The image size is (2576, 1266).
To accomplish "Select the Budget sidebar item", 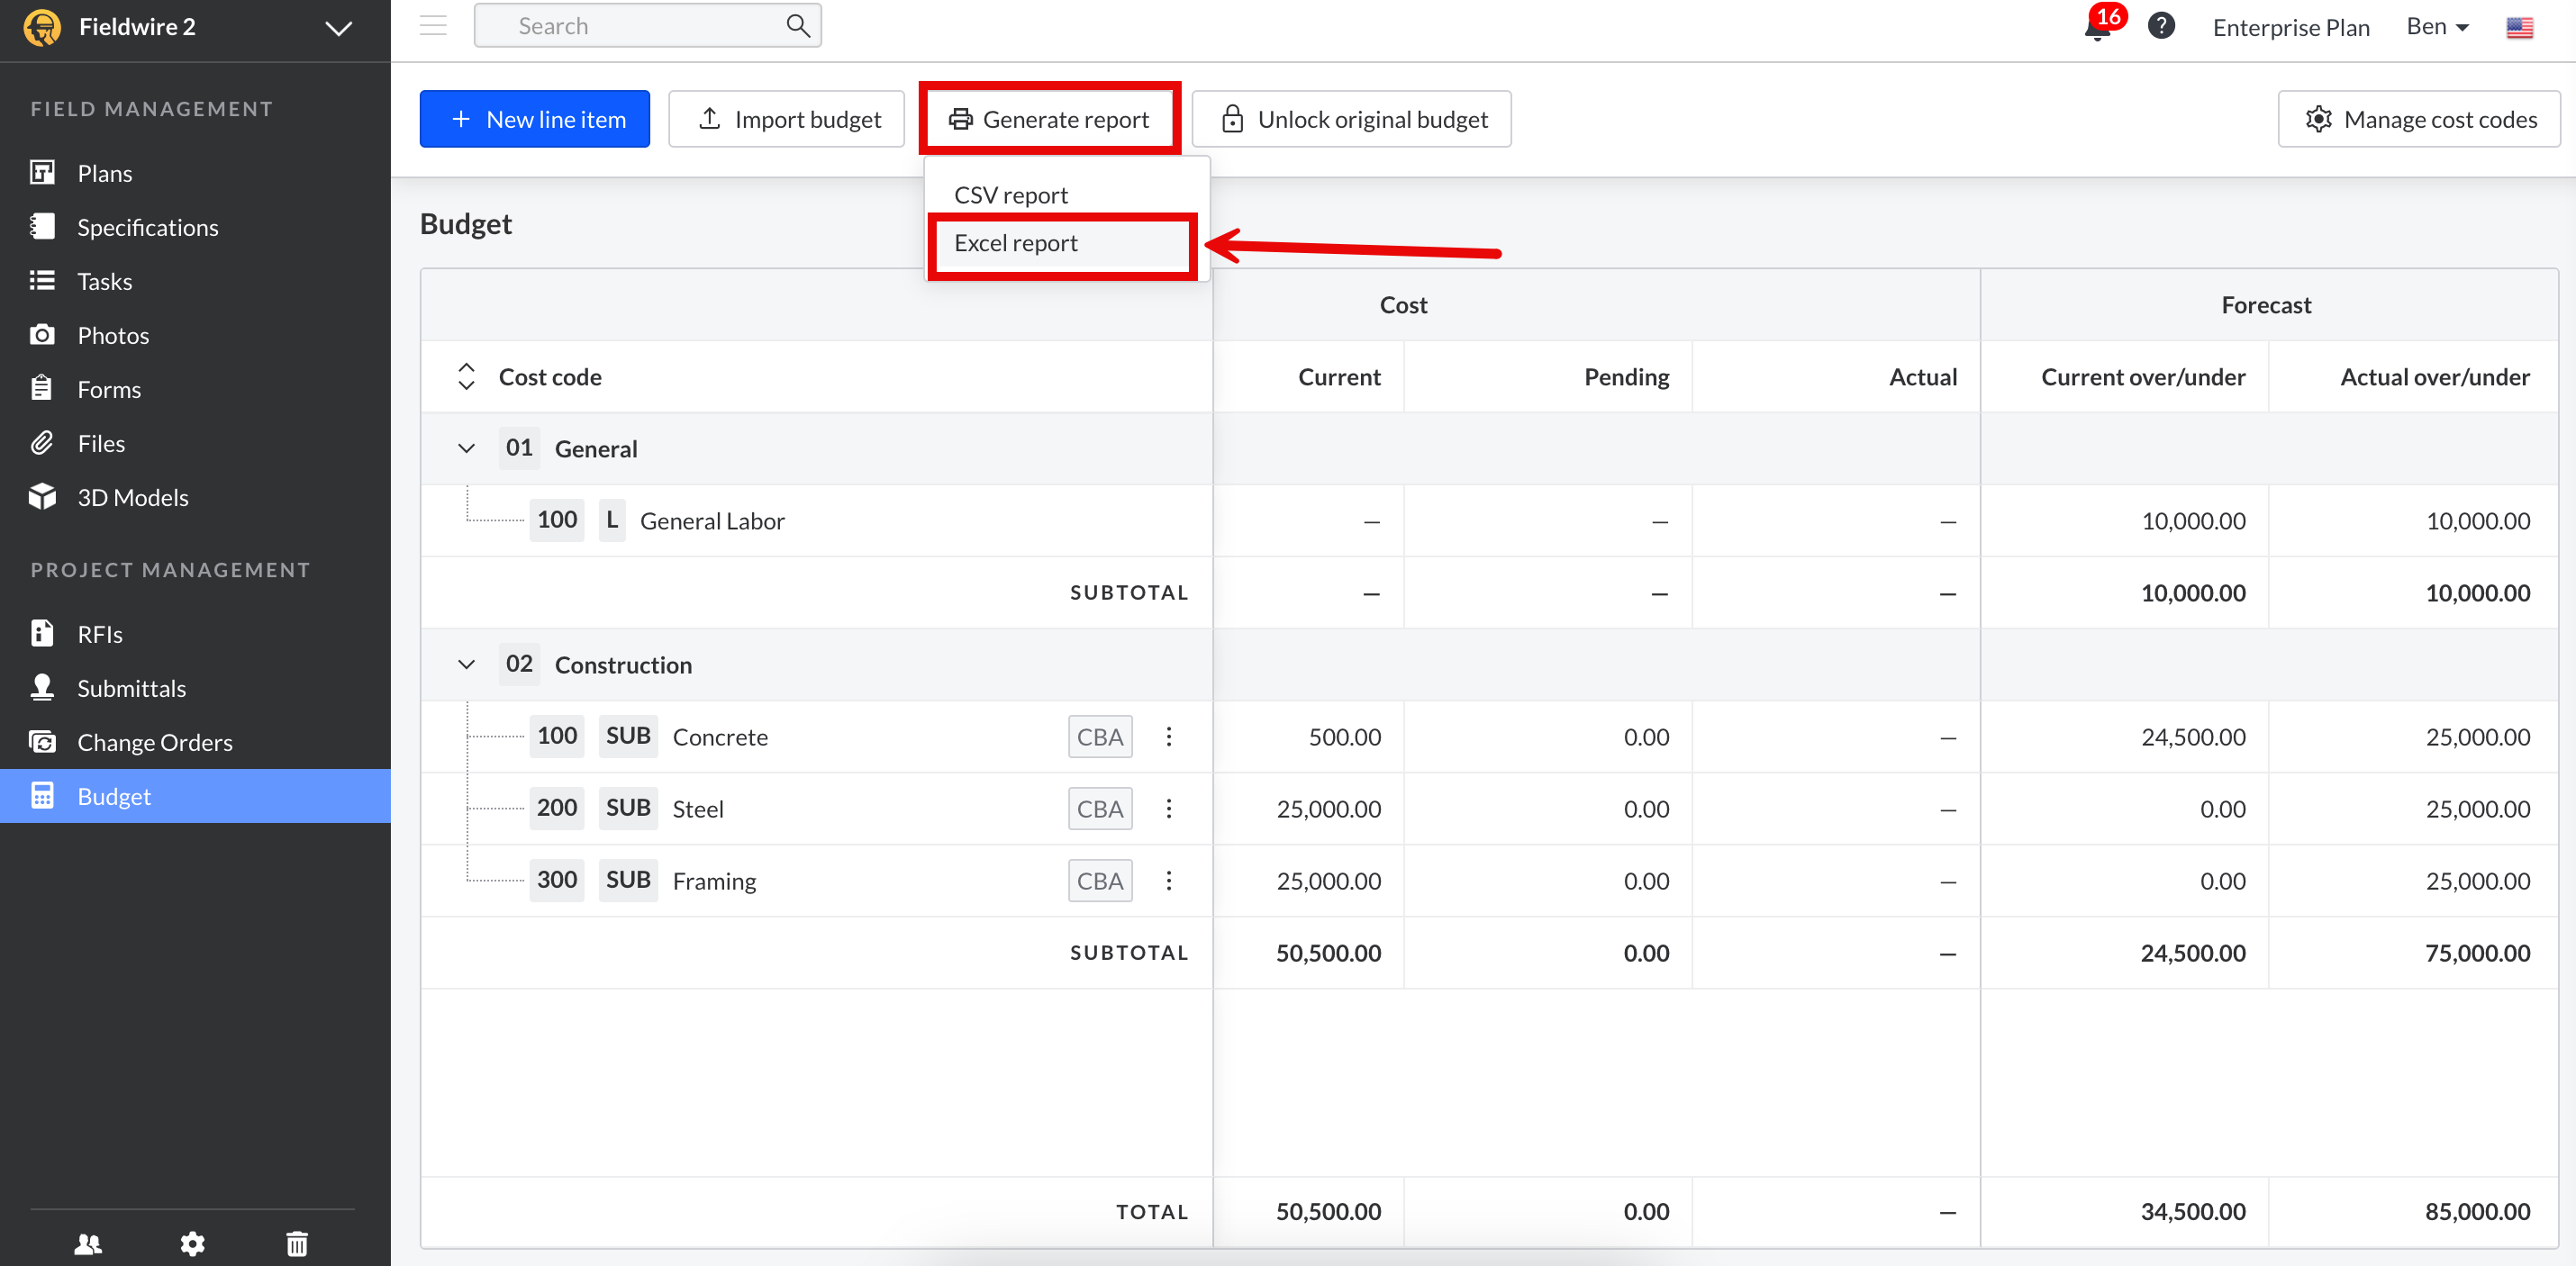I will (195, 796).
